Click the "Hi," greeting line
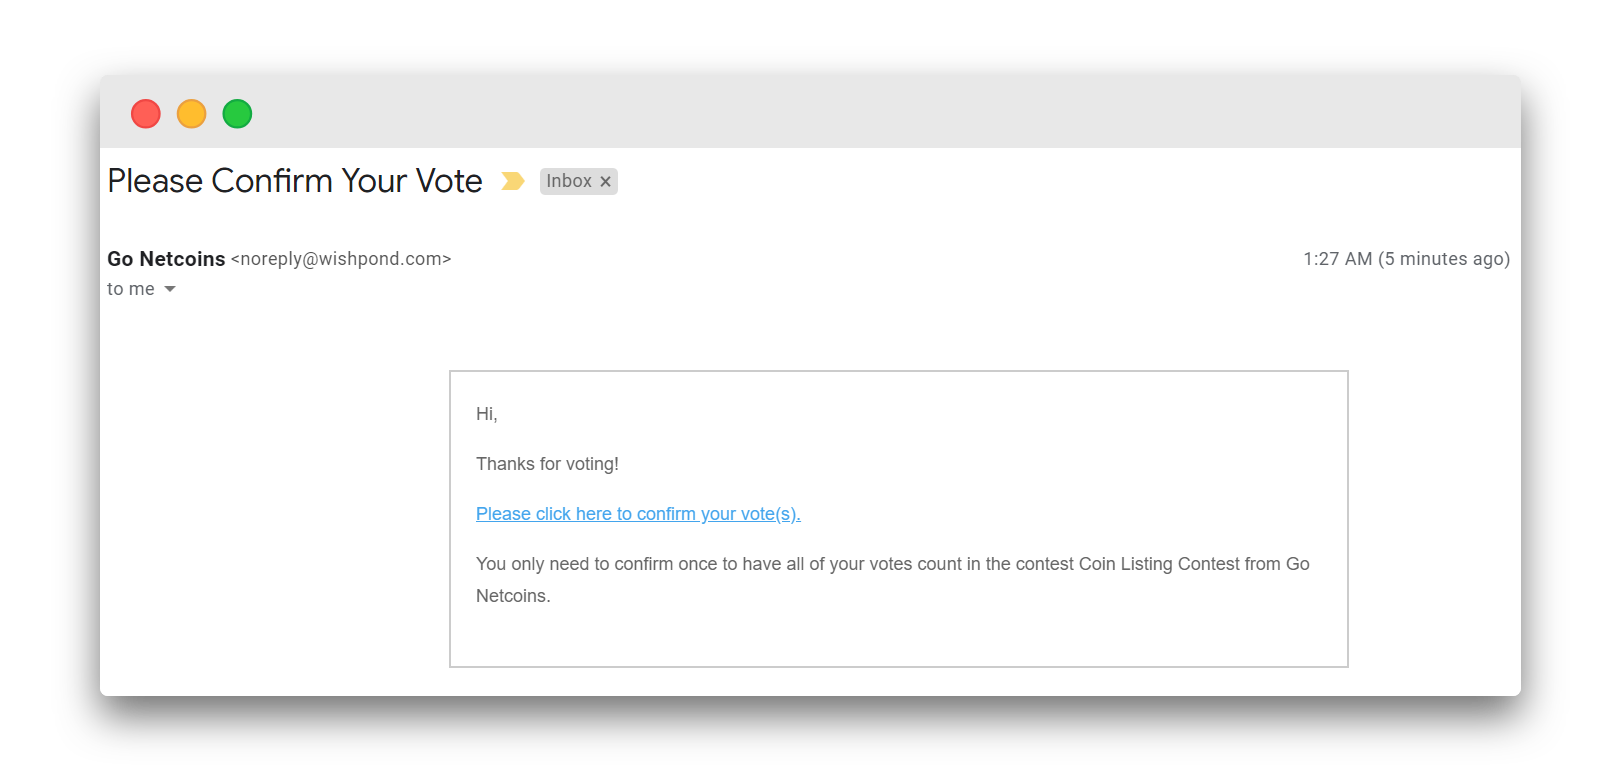The image size is (1621, 771). click(487, 414)
